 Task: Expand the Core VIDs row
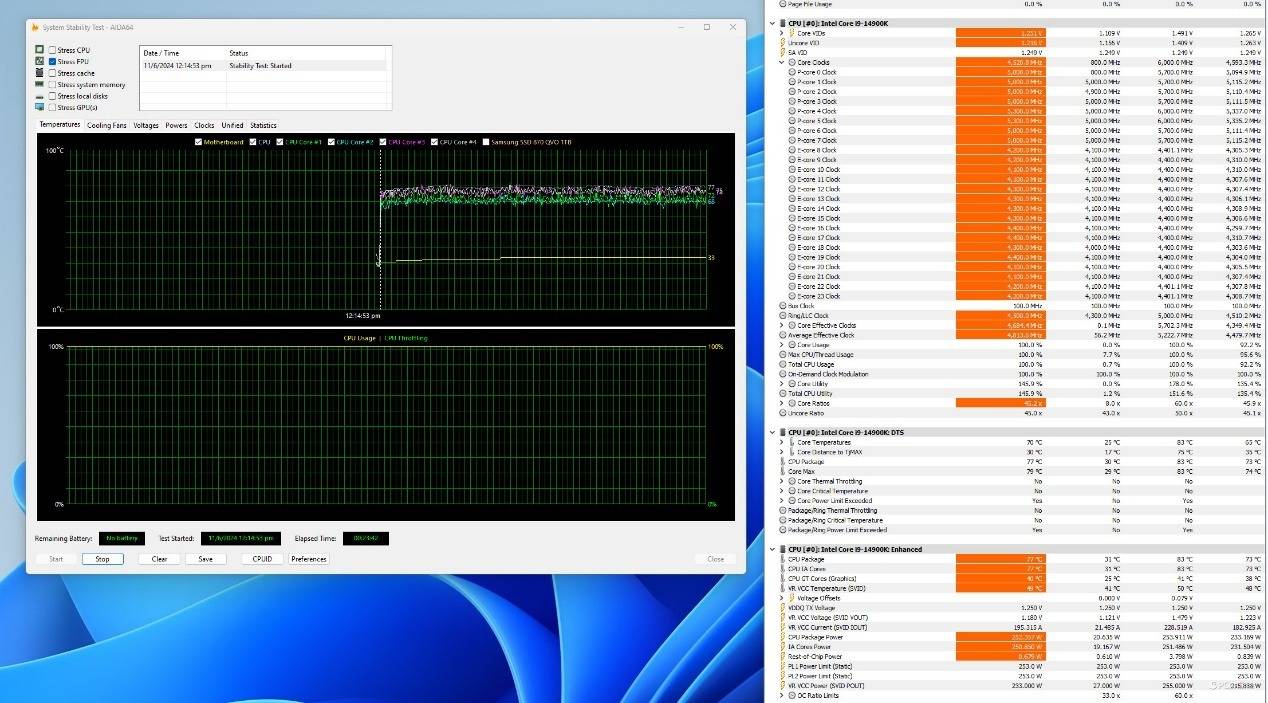point(782,33)
